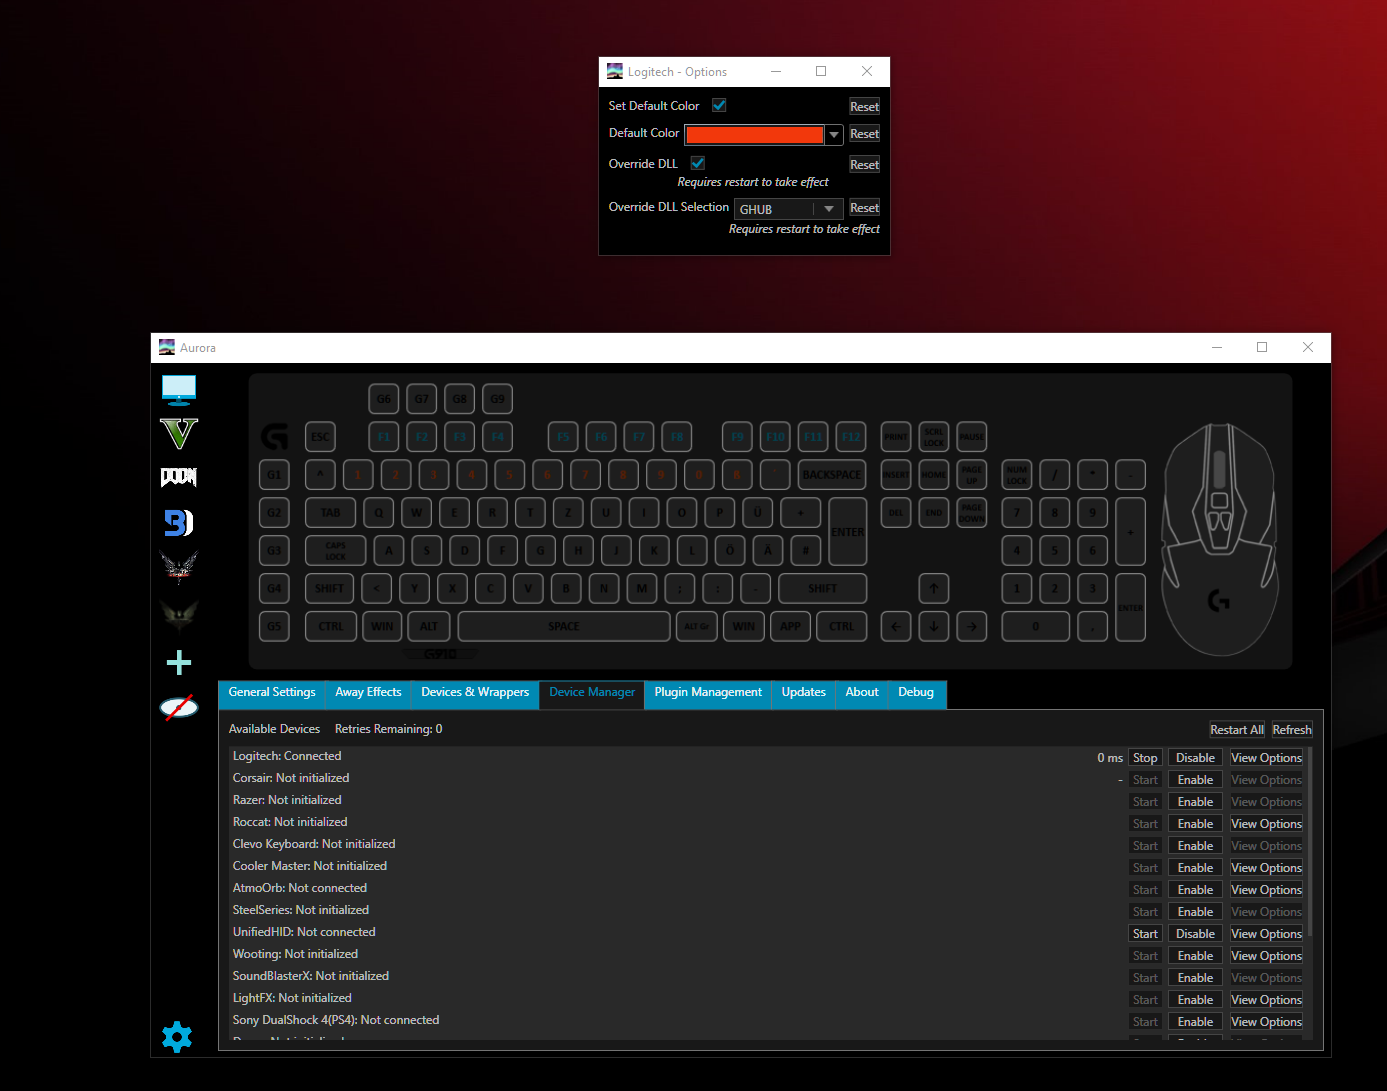The image size is (1387, 1091).
Task: Click 'SteelSeries: Not initialized' row text
Action: pos(301,910)
